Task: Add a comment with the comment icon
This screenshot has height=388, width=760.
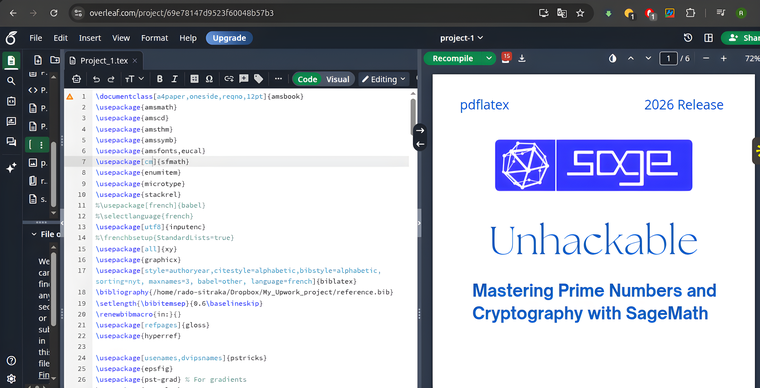Action: pyautogui.click(x=243, y=79)
